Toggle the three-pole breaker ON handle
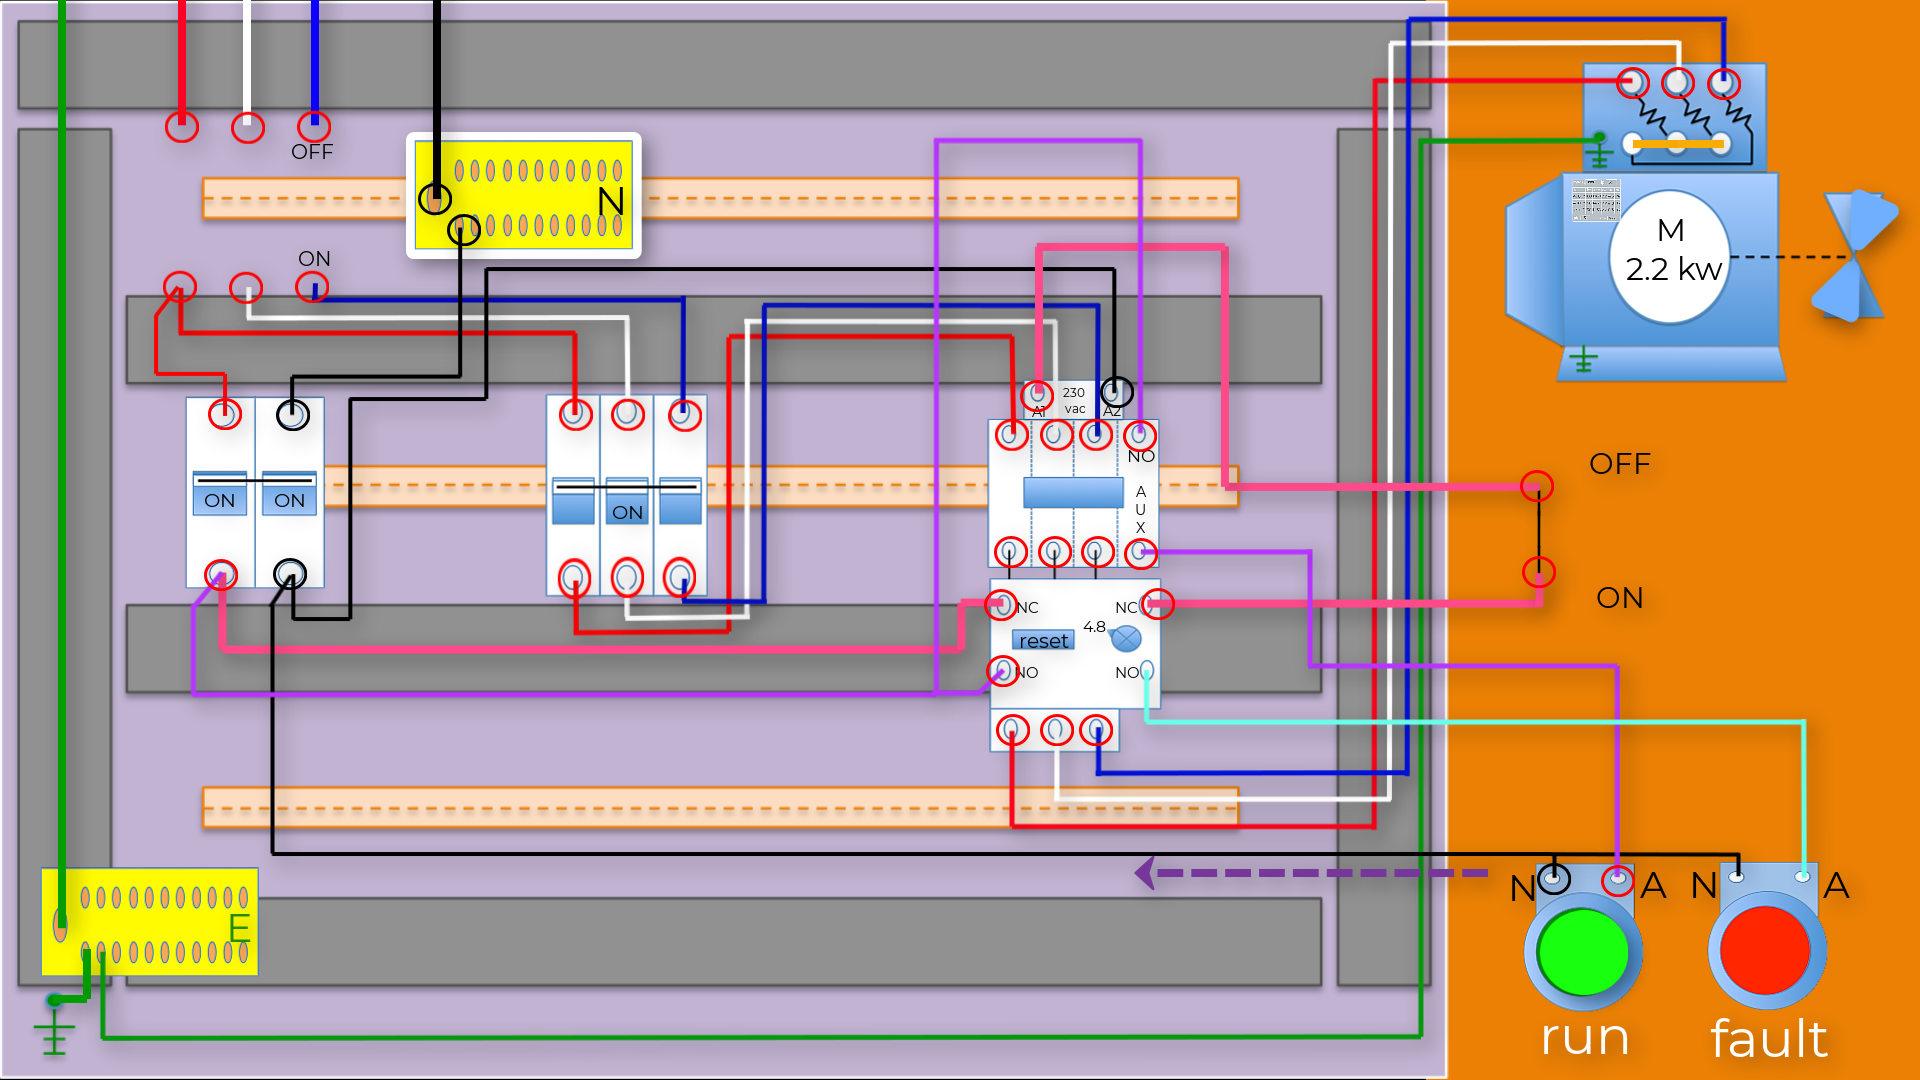The height and width of the screenshot is (1080, 1920). point(627,502)
